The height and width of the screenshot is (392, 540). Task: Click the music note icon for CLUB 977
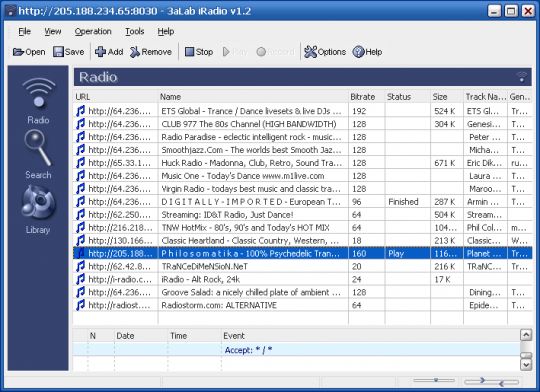81,124
